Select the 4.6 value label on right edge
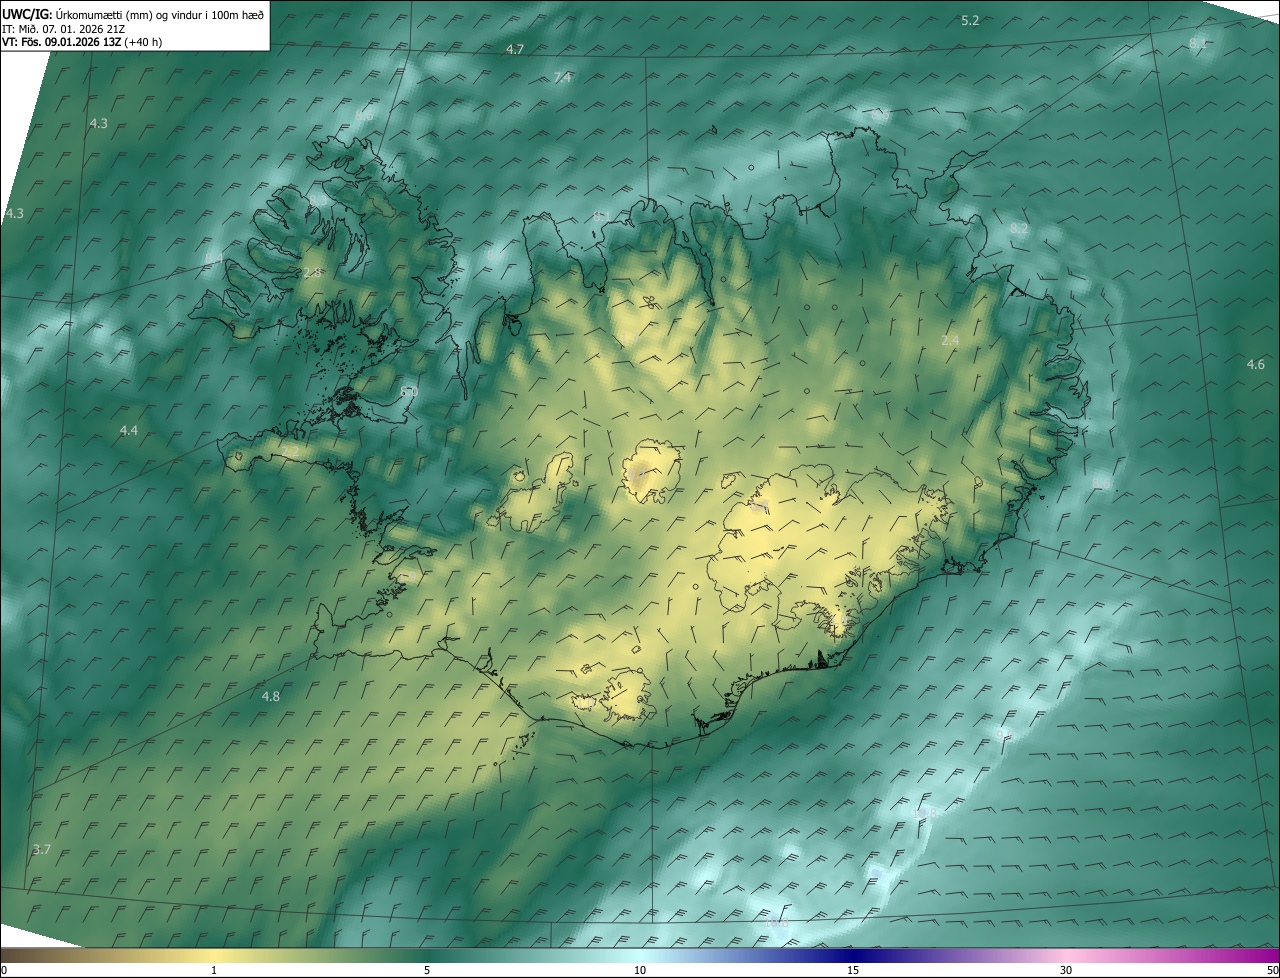The height and width of the screenshot is (978, 1280). tap(1256, 365)
